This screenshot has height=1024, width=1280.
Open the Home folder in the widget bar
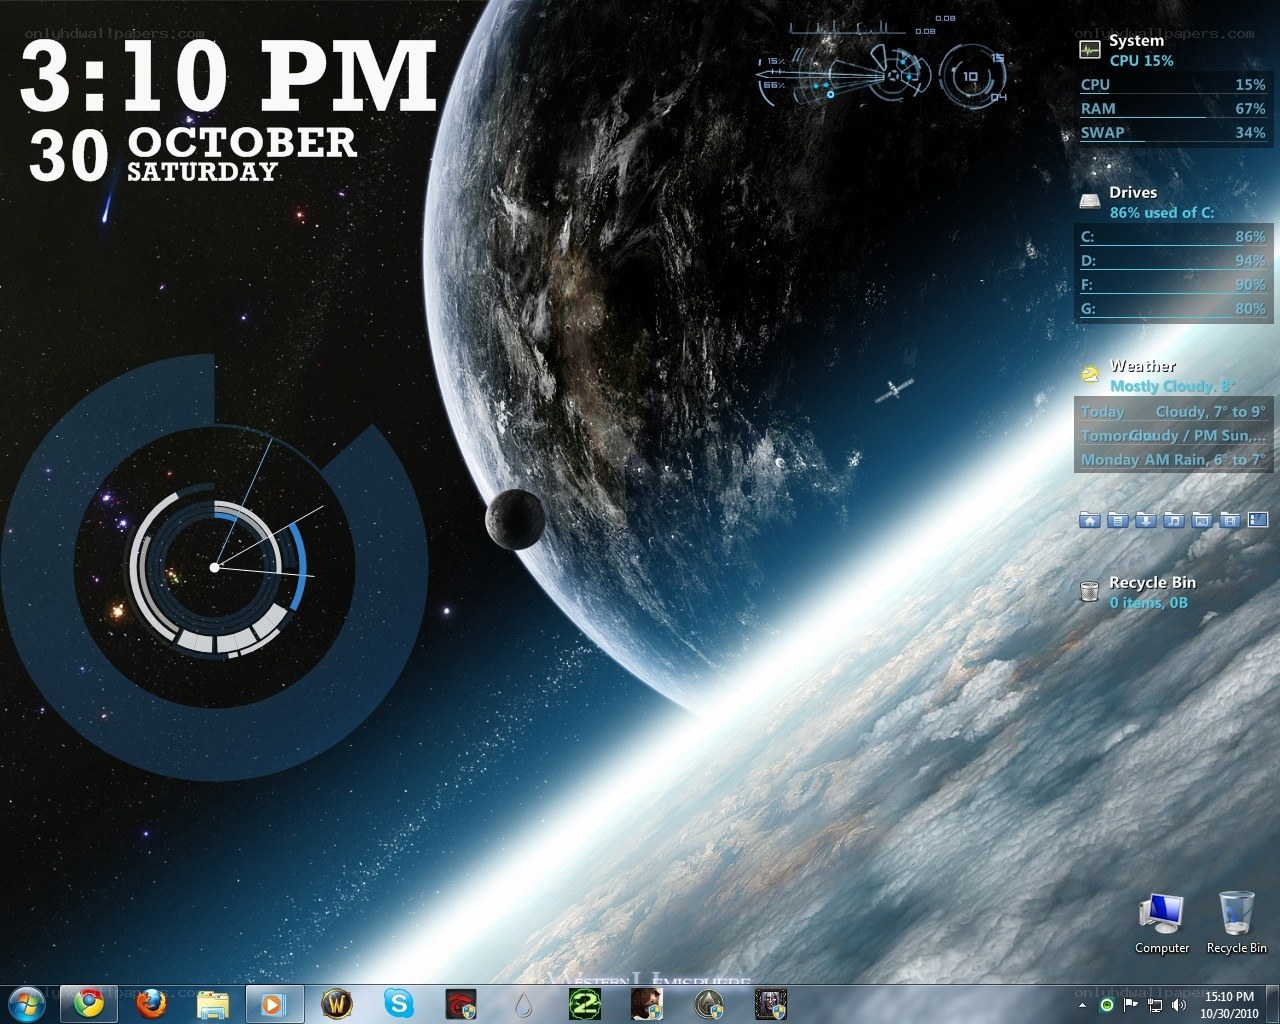click(1090, 520)
